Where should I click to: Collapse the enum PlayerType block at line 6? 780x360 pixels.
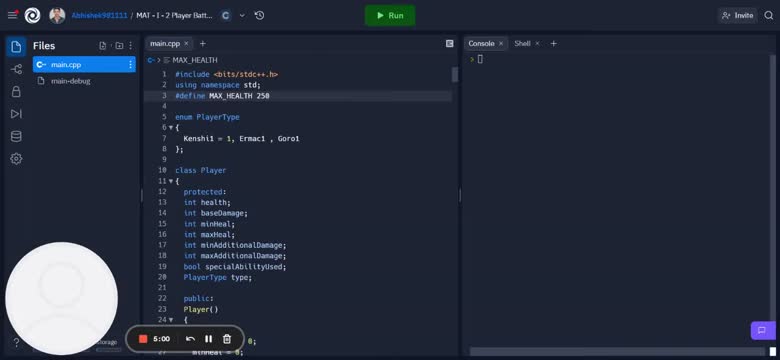171,128
